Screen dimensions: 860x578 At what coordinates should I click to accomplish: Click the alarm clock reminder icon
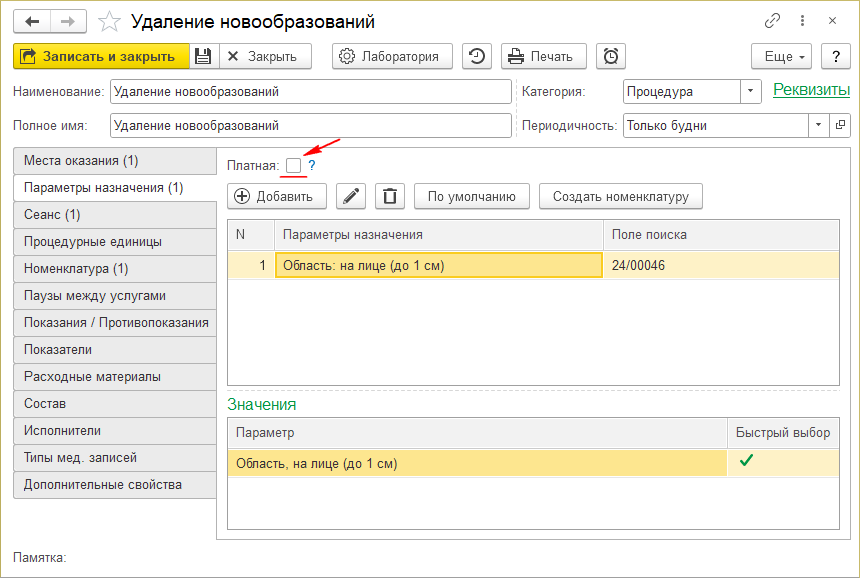611,56
